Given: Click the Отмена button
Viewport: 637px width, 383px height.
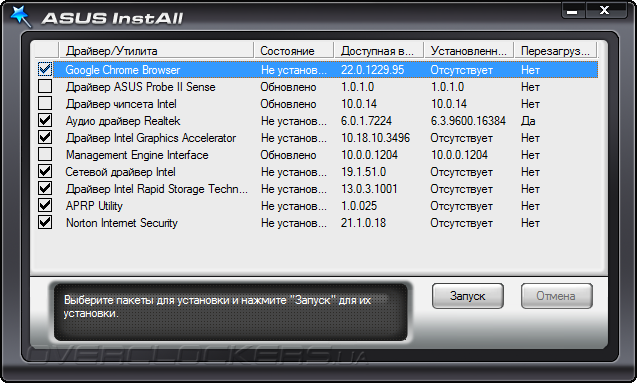Looking at the screenshot, I should pyautogui.click(x=557, y=296).
